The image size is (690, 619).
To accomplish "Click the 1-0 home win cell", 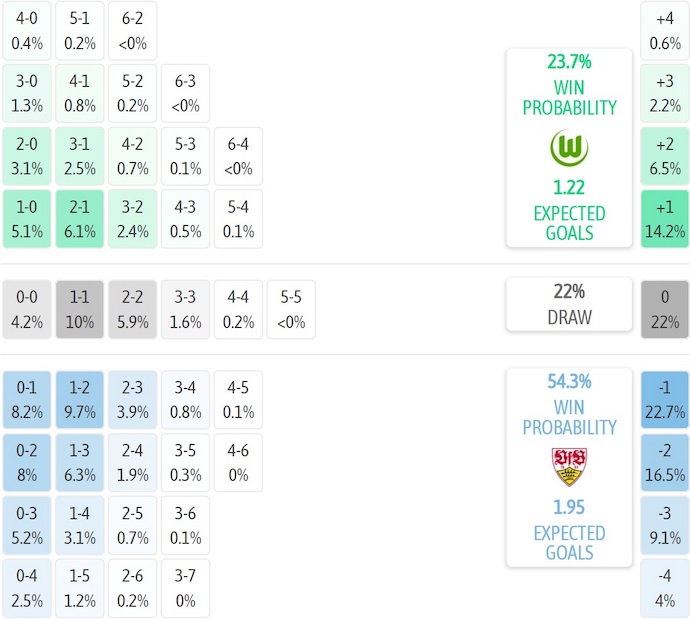I will pyautogui.click(x=26, y=218).
